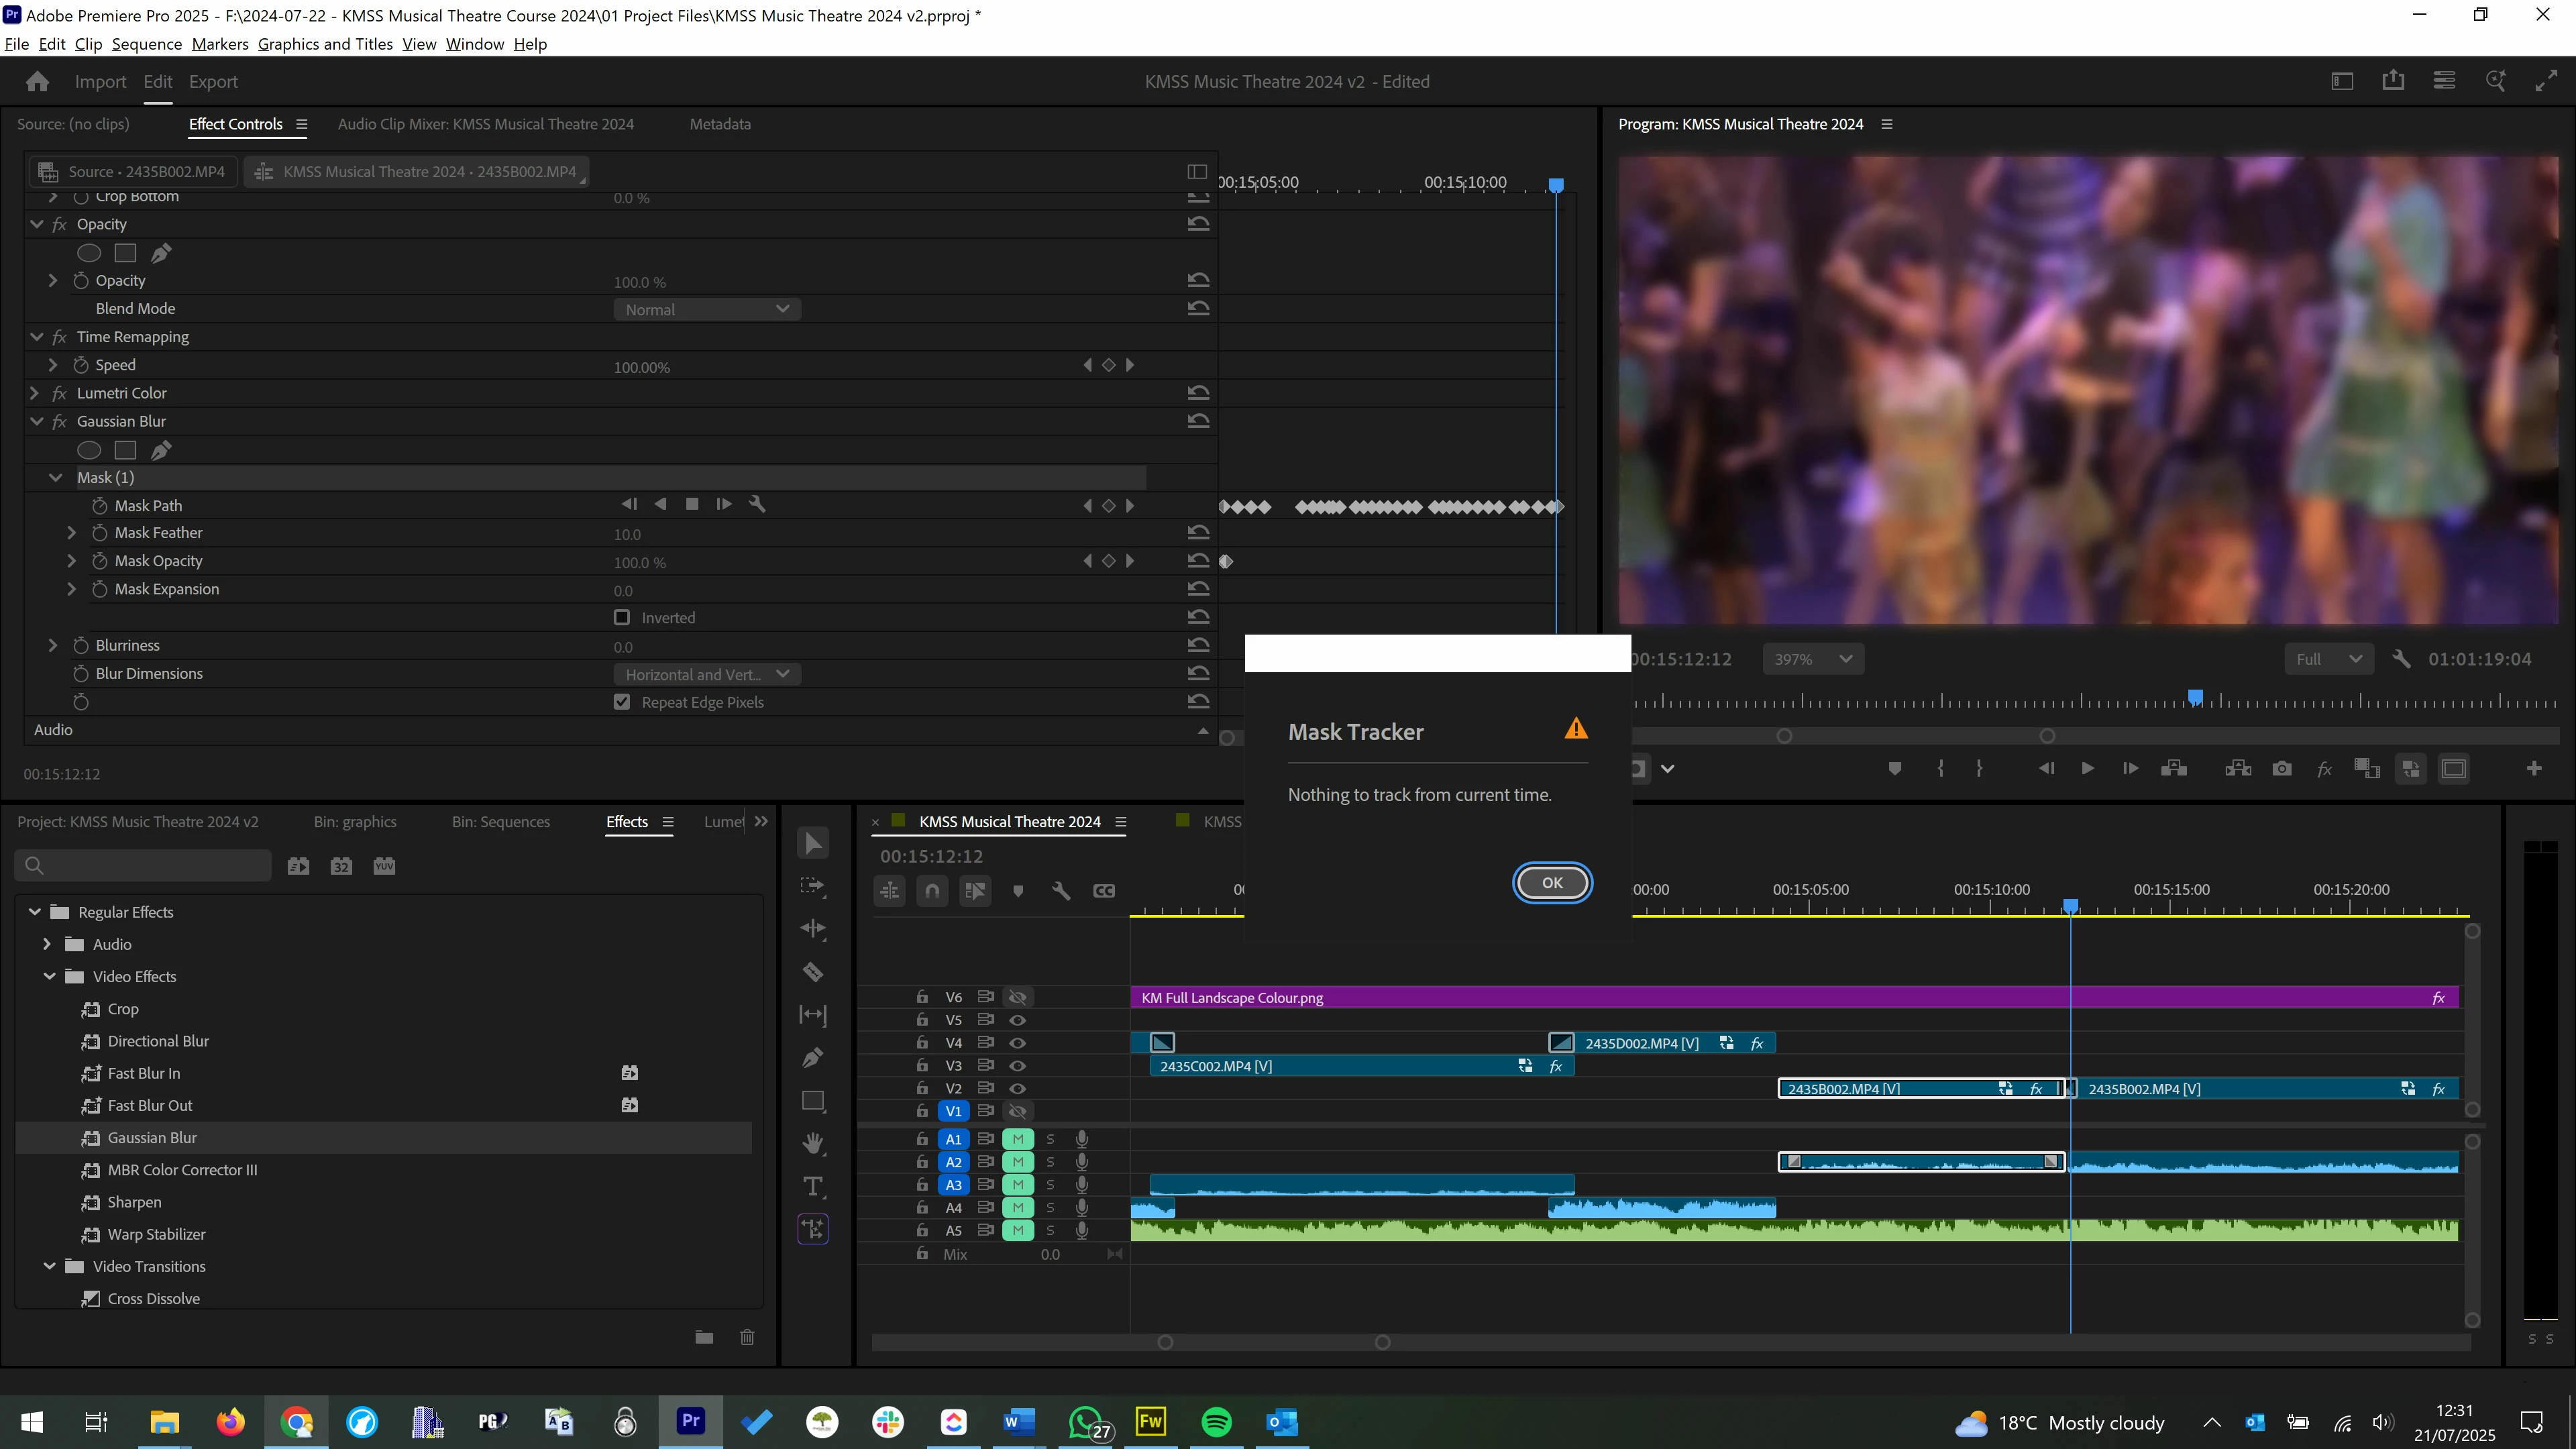The height and width of the screenshot is (1449, 2576).
Task: Click the Effects panel search field
Action: [x=150, y=866]
